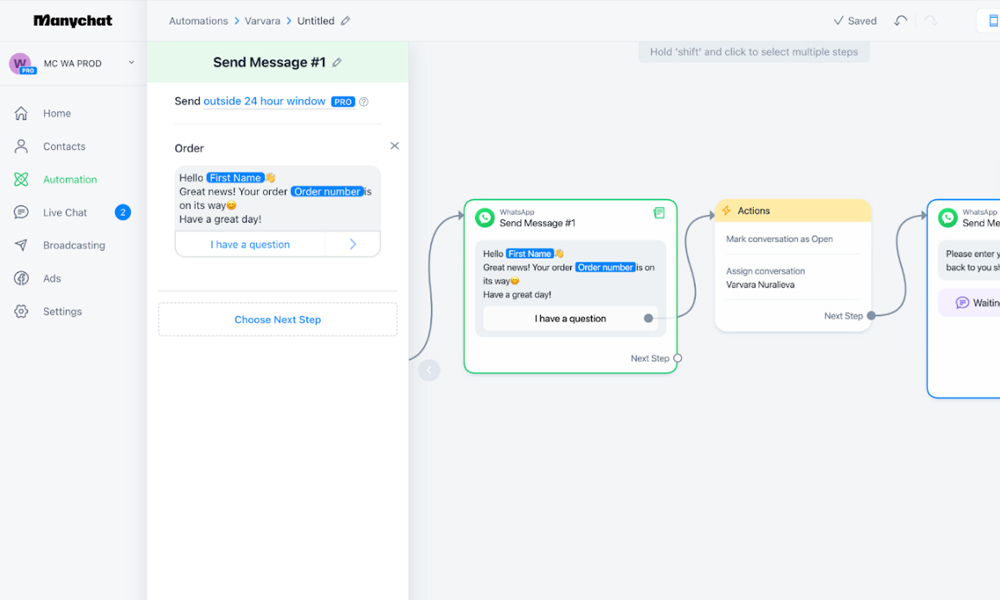Screen dimensions: 1000x600
Task: Click Next Step connector on Actions node
Action: pos(871,316)
